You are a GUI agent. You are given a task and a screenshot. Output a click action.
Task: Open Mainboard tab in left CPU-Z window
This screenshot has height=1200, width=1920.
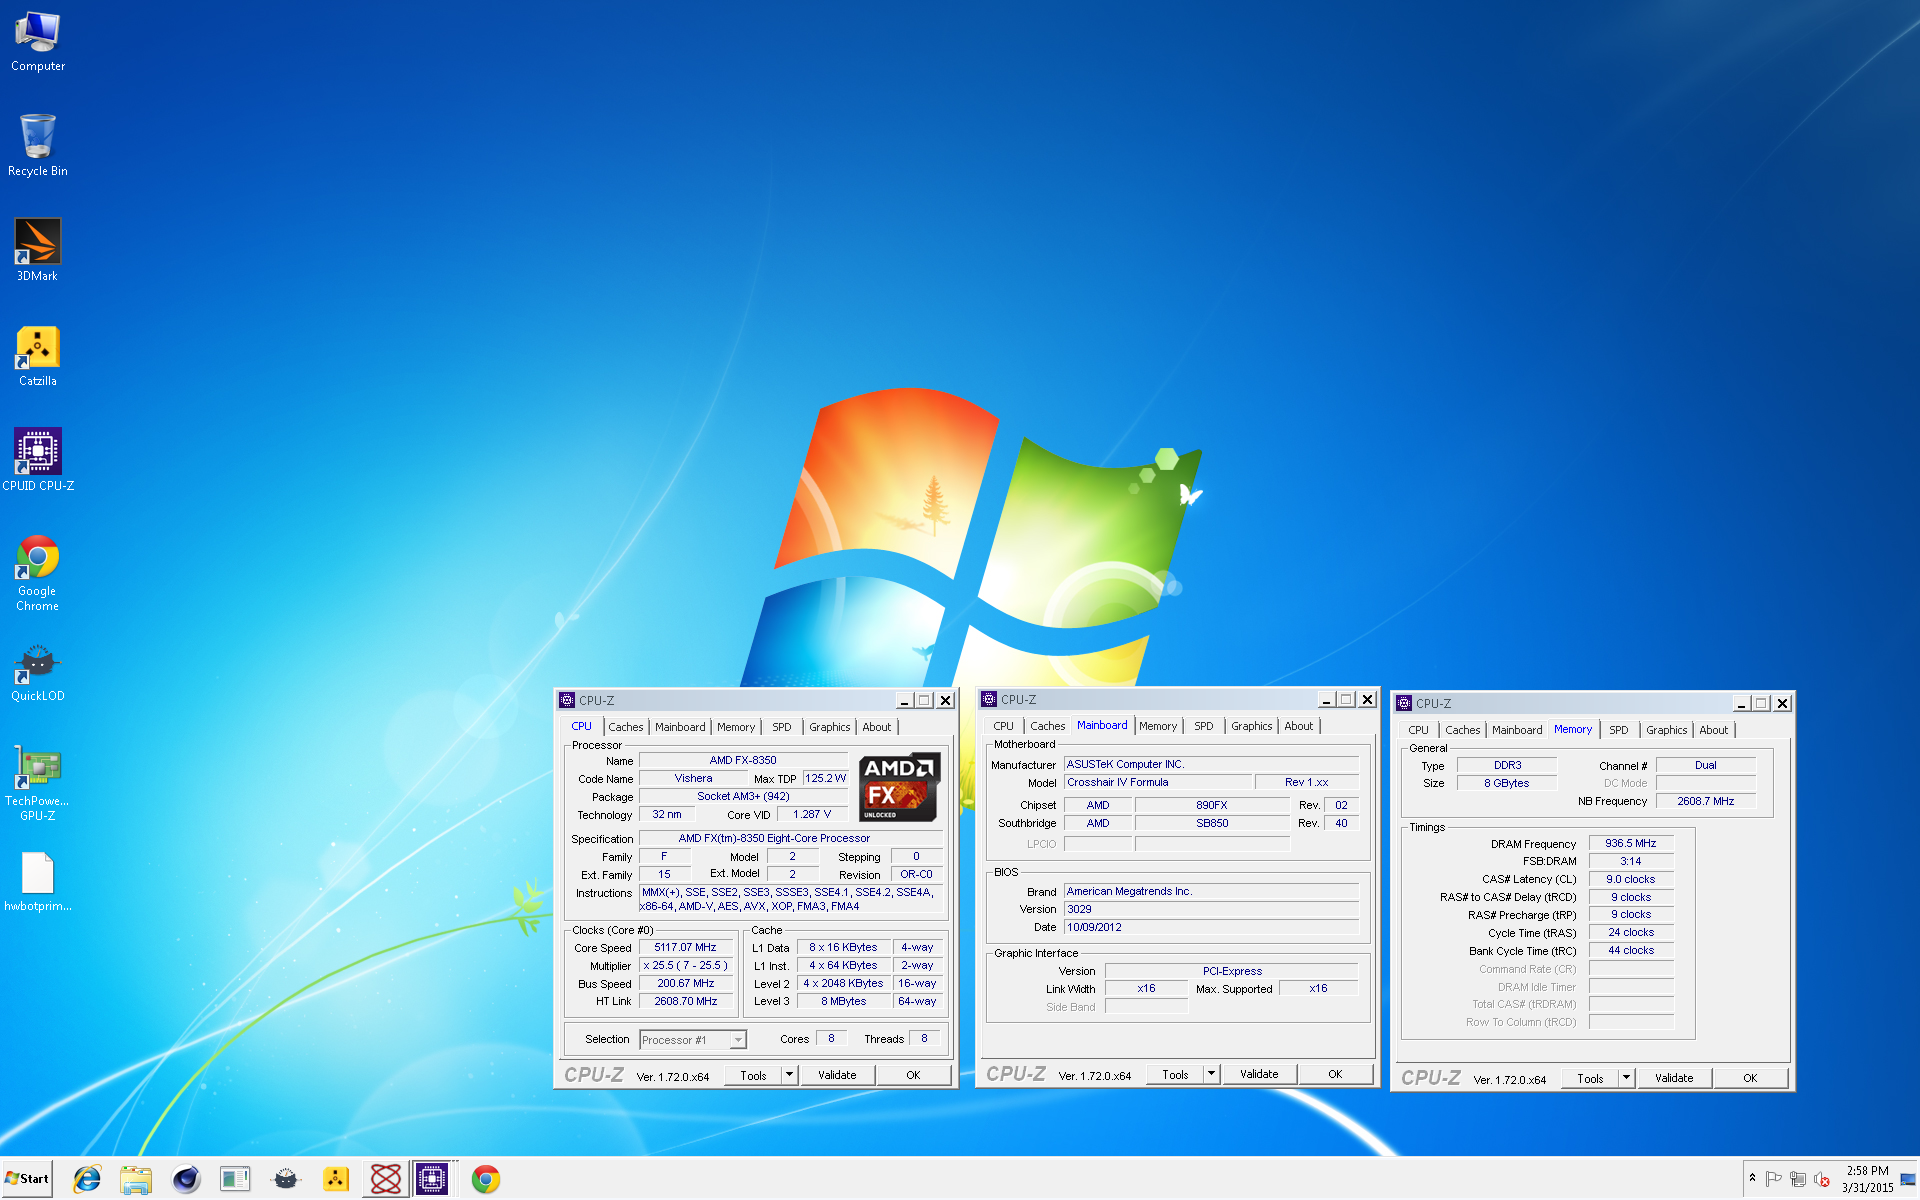tap(680, 727)
